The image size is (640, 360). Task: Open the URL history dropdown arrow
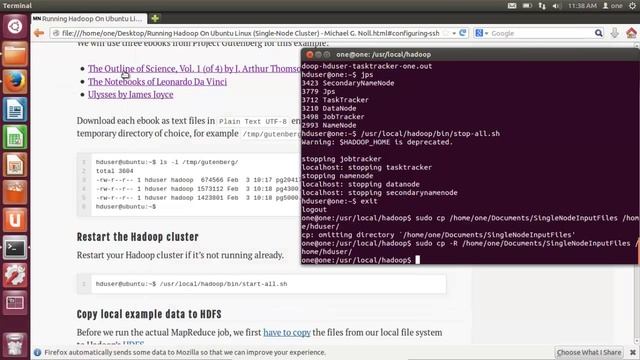point(454,33)
